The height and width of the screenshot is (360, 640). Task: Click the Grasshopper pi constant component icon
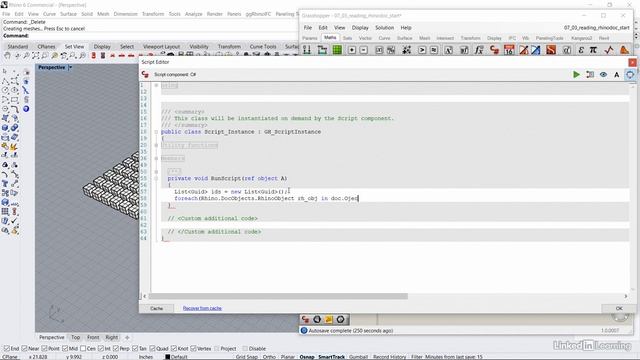click(593, 50)
